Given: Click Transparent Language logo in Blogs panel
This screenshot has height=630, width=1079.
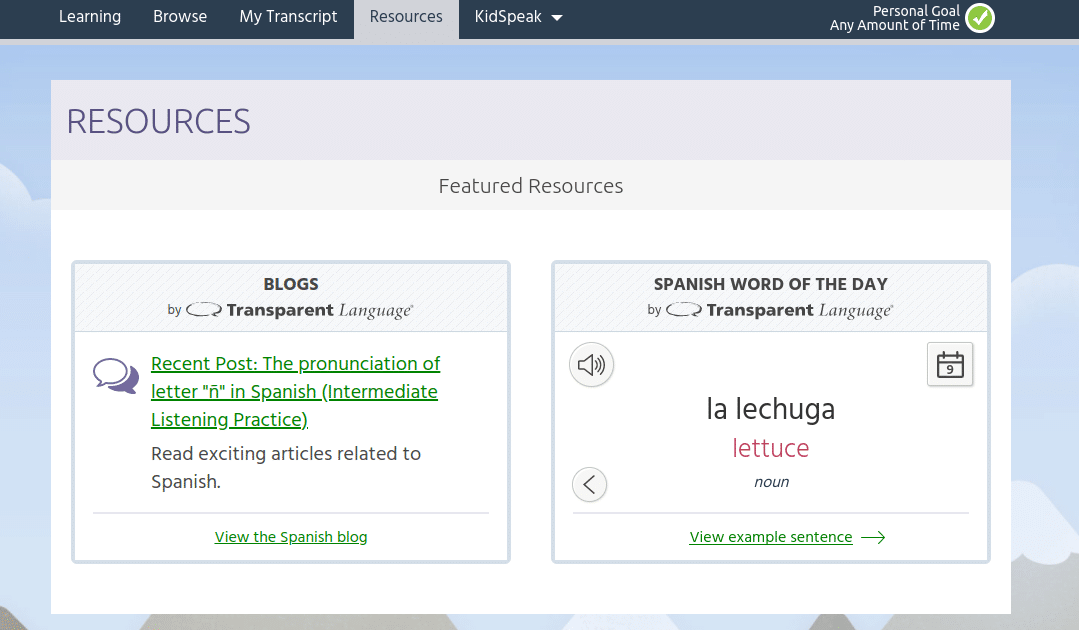Looking at the screenshot, I should [x=299, y=310].
